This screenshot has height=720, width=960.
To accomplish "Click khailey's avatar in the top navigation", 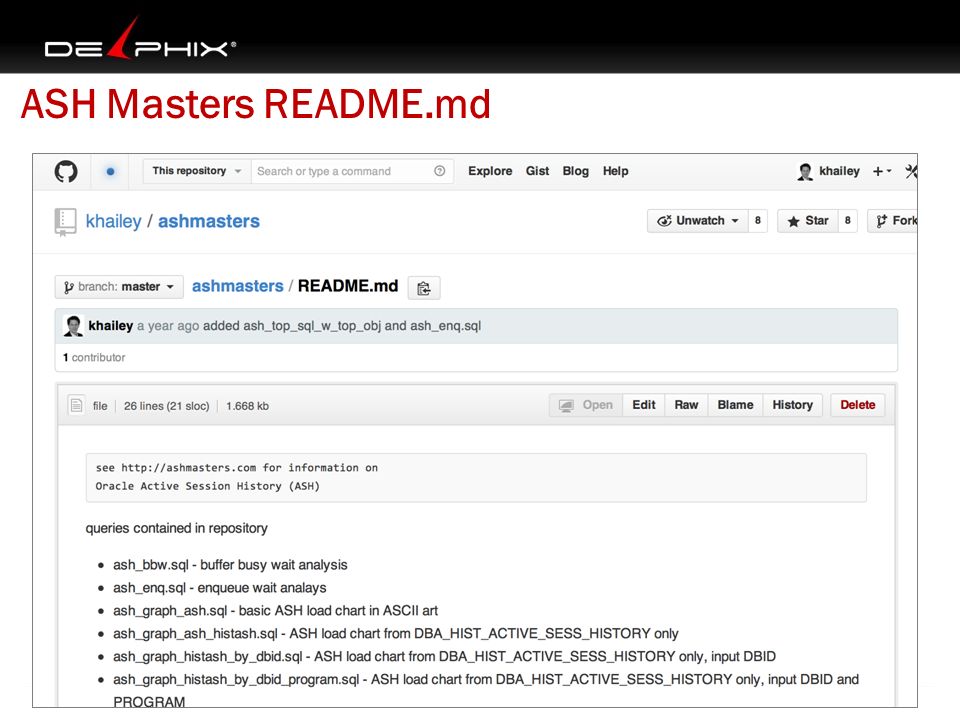I will (x=805, y=171).
